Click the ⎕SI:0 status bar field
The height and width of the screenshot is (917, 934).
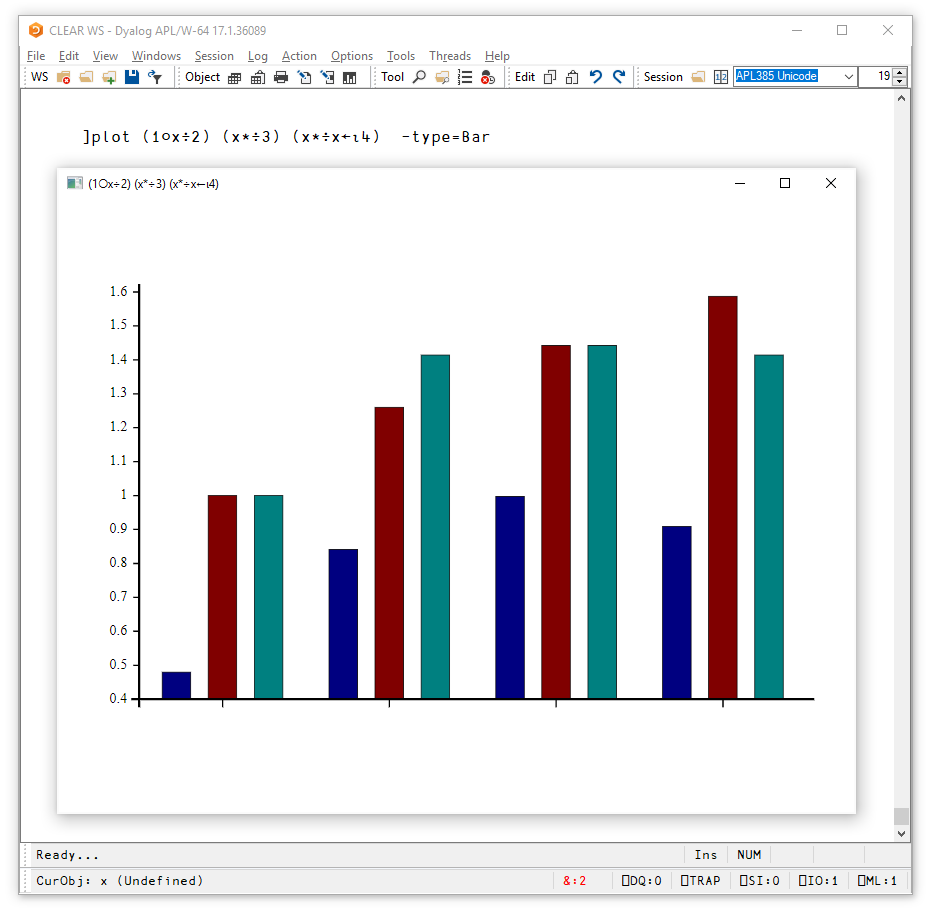(759, 881)
